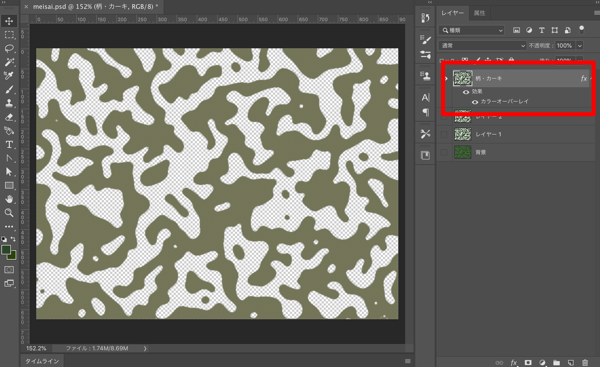Open the foreground color swatch
The image size is (600, 367).
[5, 250]
